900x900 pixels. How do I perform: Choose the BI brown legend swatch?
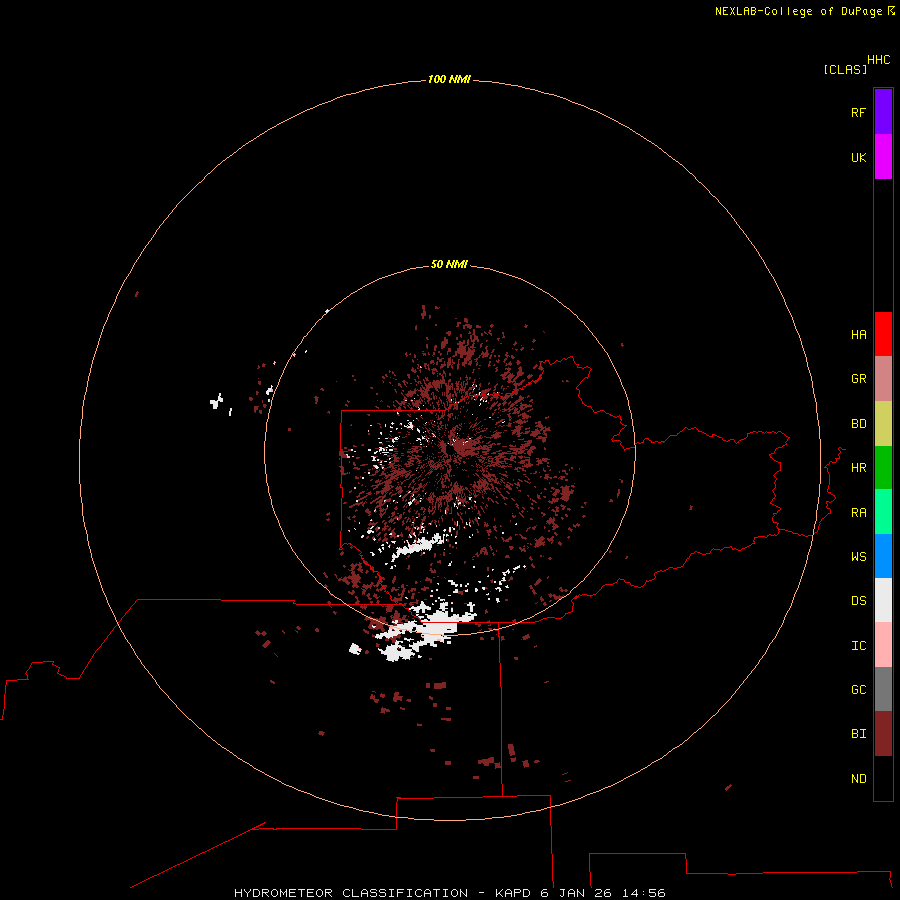[x=883, y=734]
